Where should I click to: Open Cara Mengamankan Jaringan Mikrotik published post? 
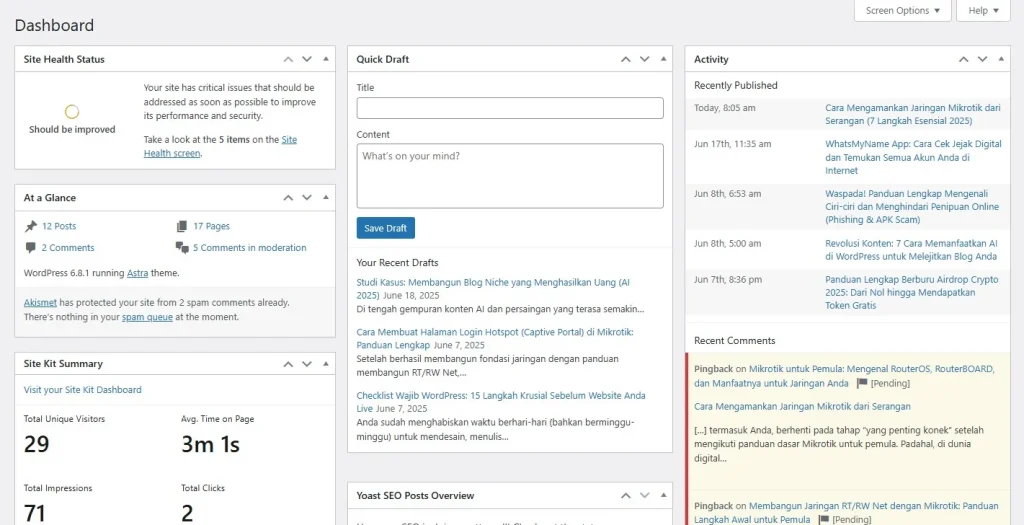912,115
